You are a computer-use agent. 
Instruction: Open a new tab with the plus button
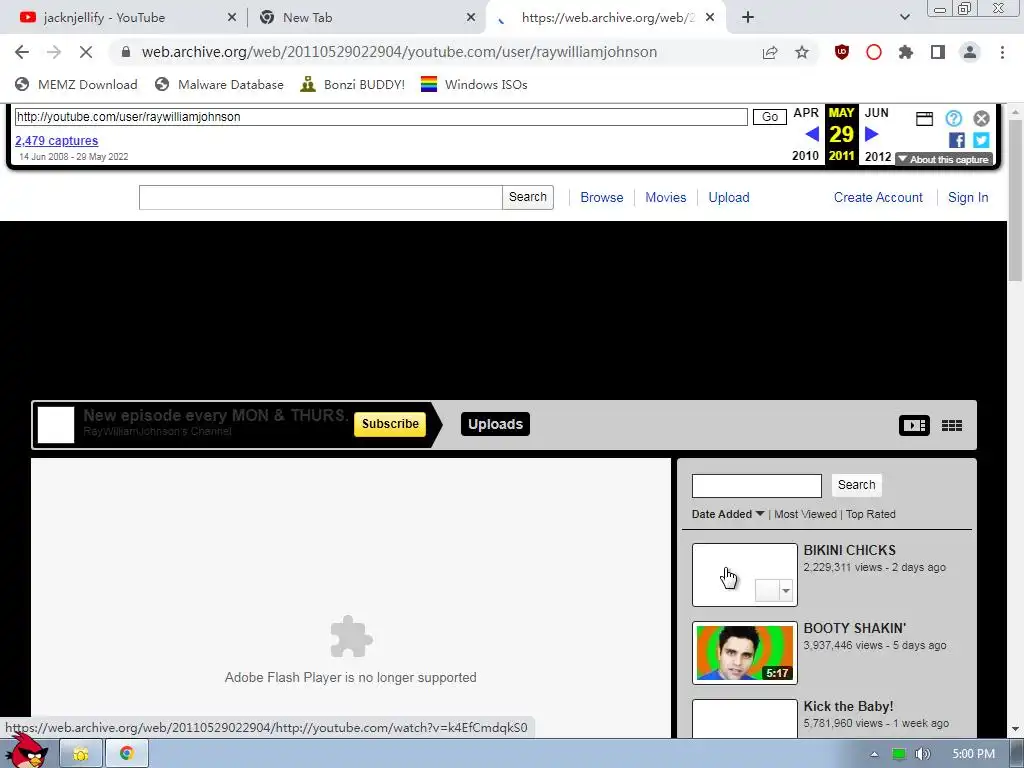pos(748,18)
